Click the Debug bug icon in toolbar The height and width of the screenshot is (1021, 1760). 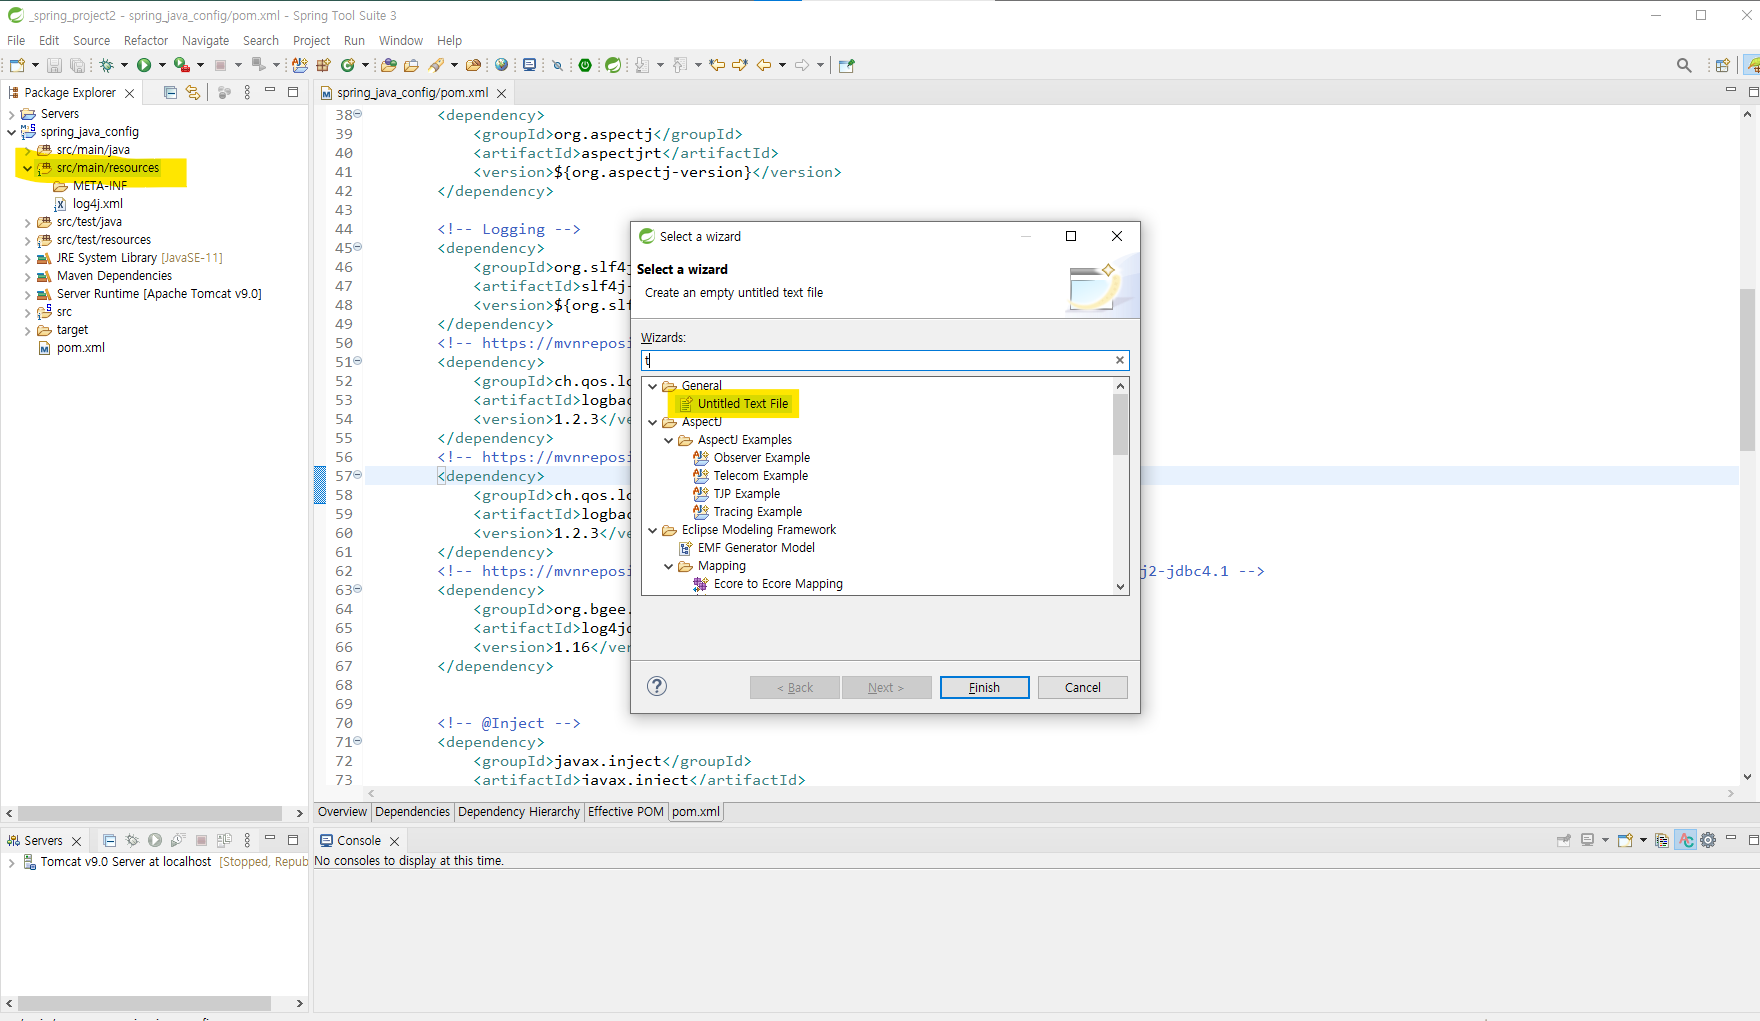[x=106, y=65]
